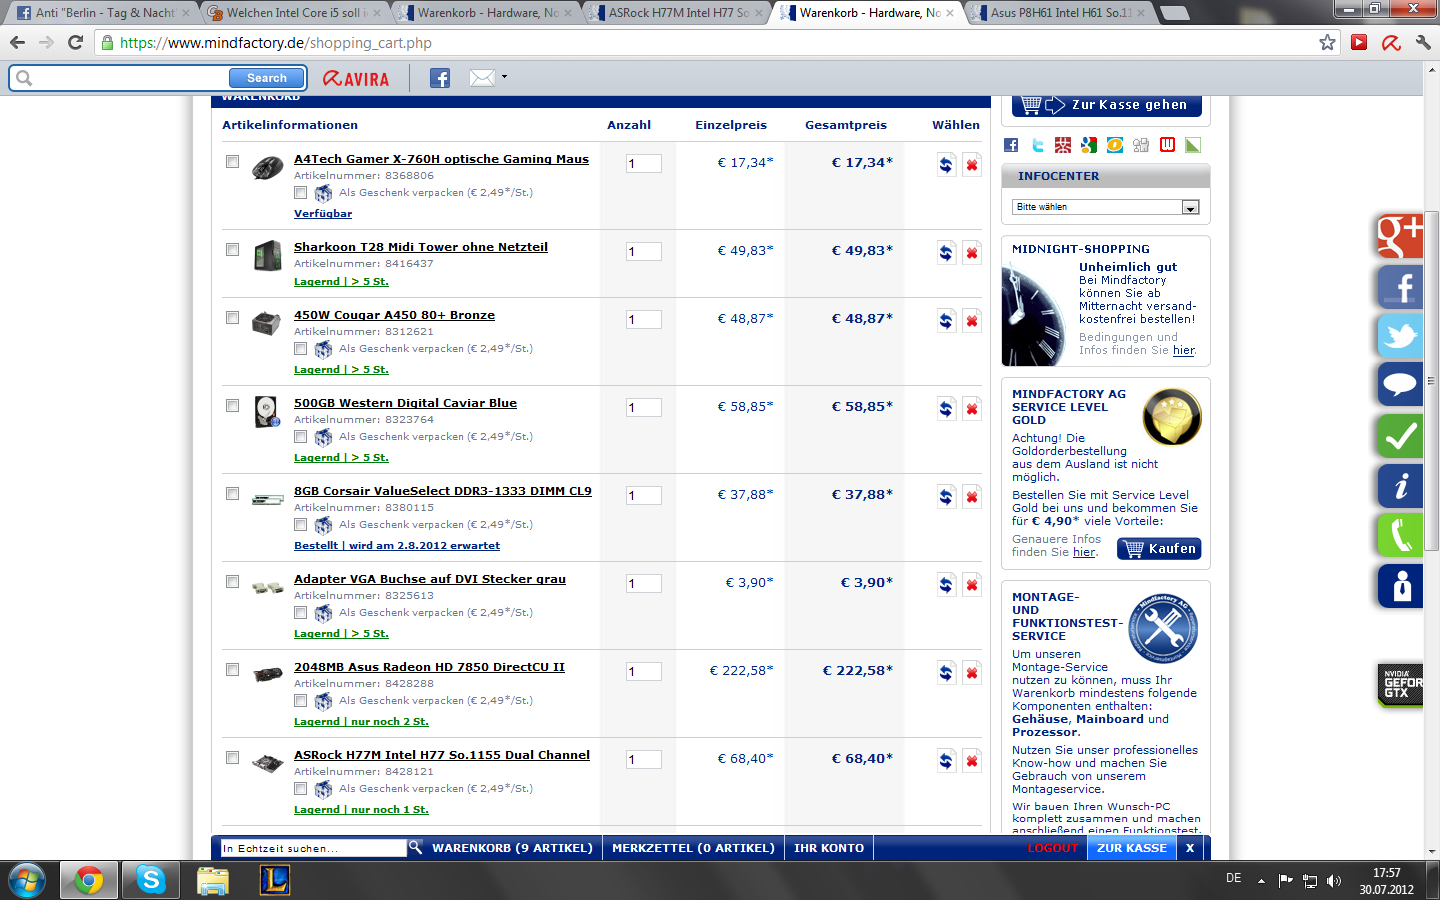Switch to 'Welchen Intel Core i5 soll' tab

pos(292,13)
